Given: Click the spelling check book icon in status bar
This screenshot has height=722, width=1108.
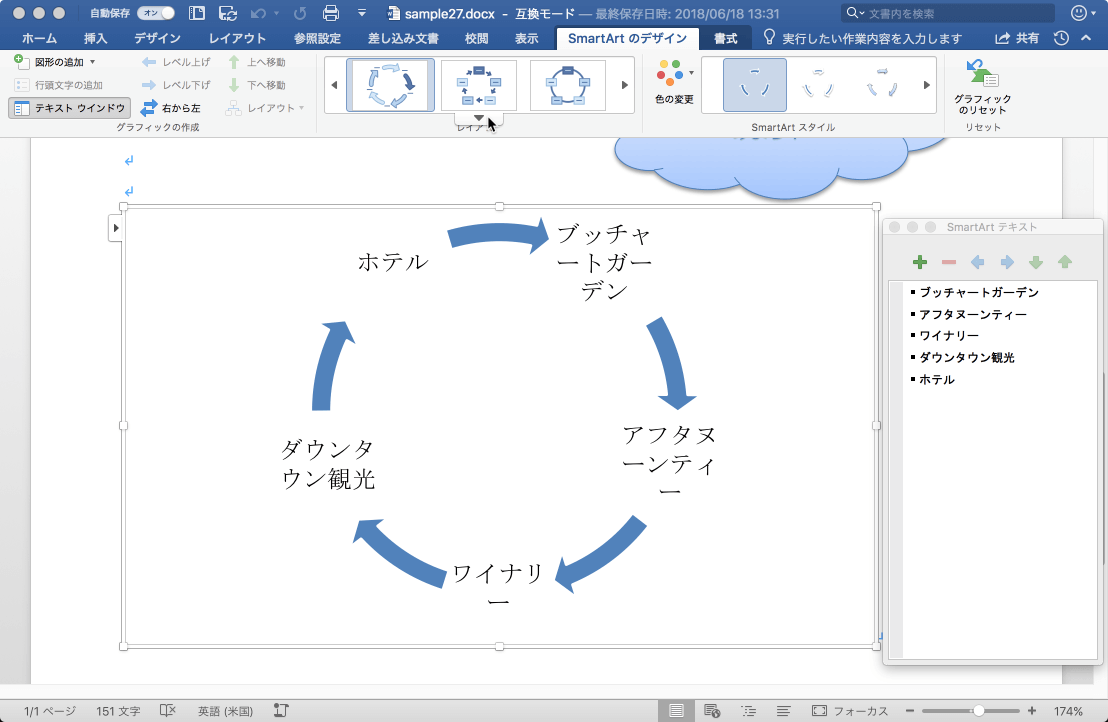Looking at the screenshot, I should pyautogui.click(x=167, y=711).
